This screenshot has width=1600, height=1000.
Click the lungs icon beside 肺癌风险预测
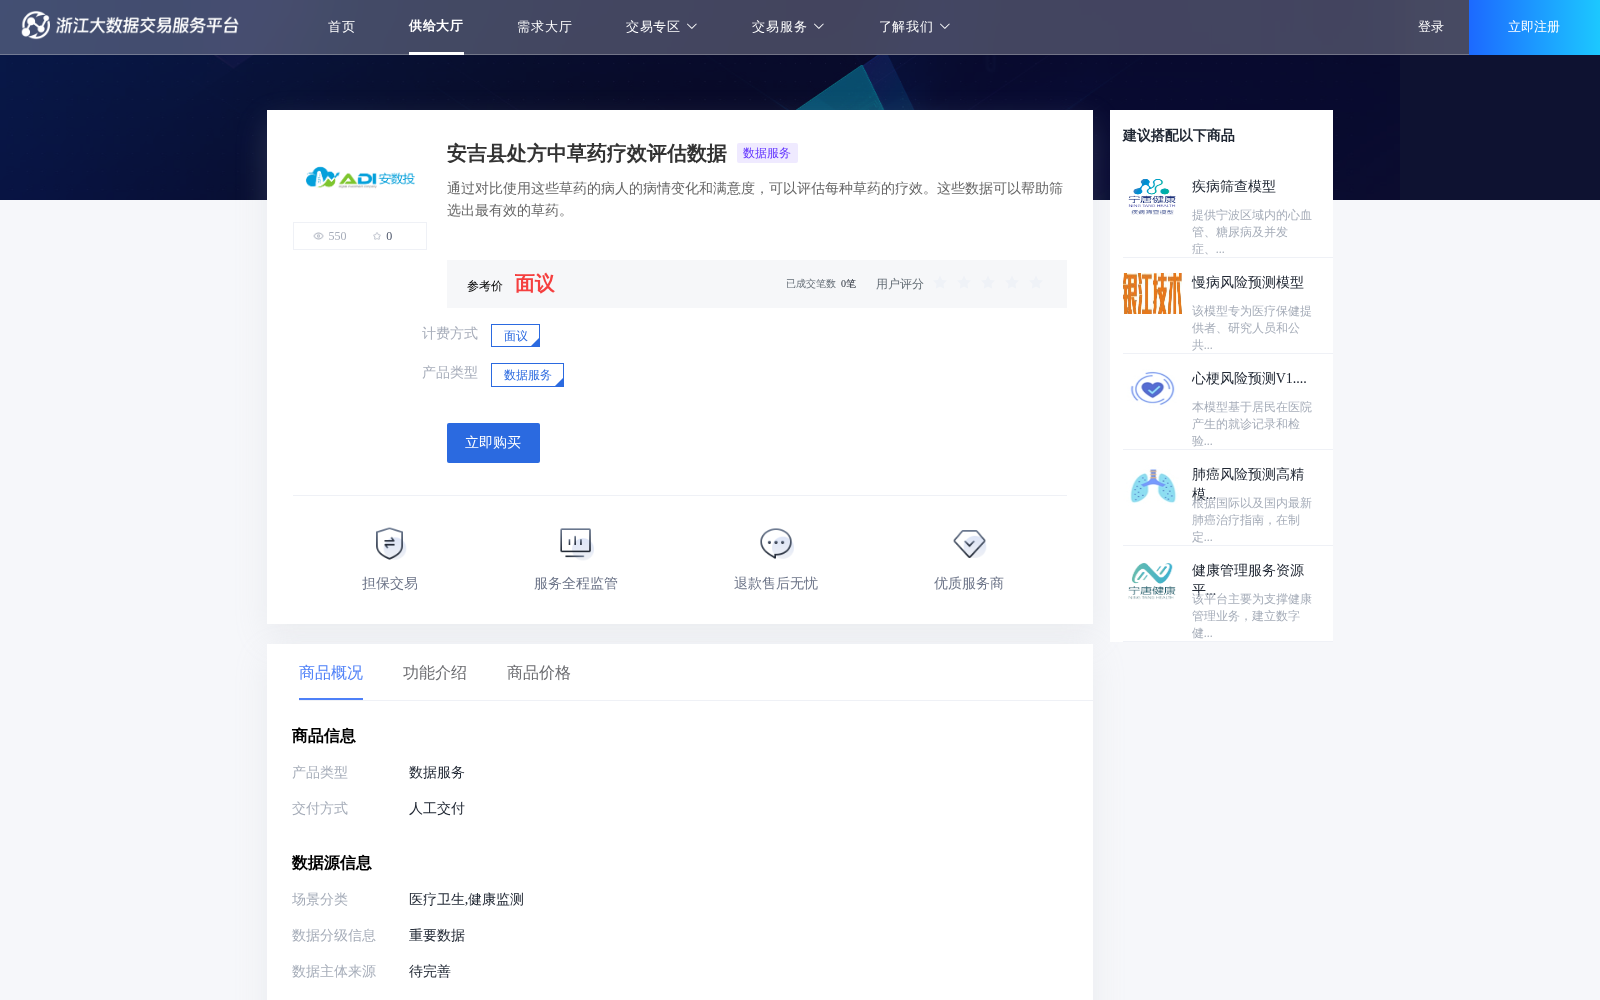[1152, 486]
